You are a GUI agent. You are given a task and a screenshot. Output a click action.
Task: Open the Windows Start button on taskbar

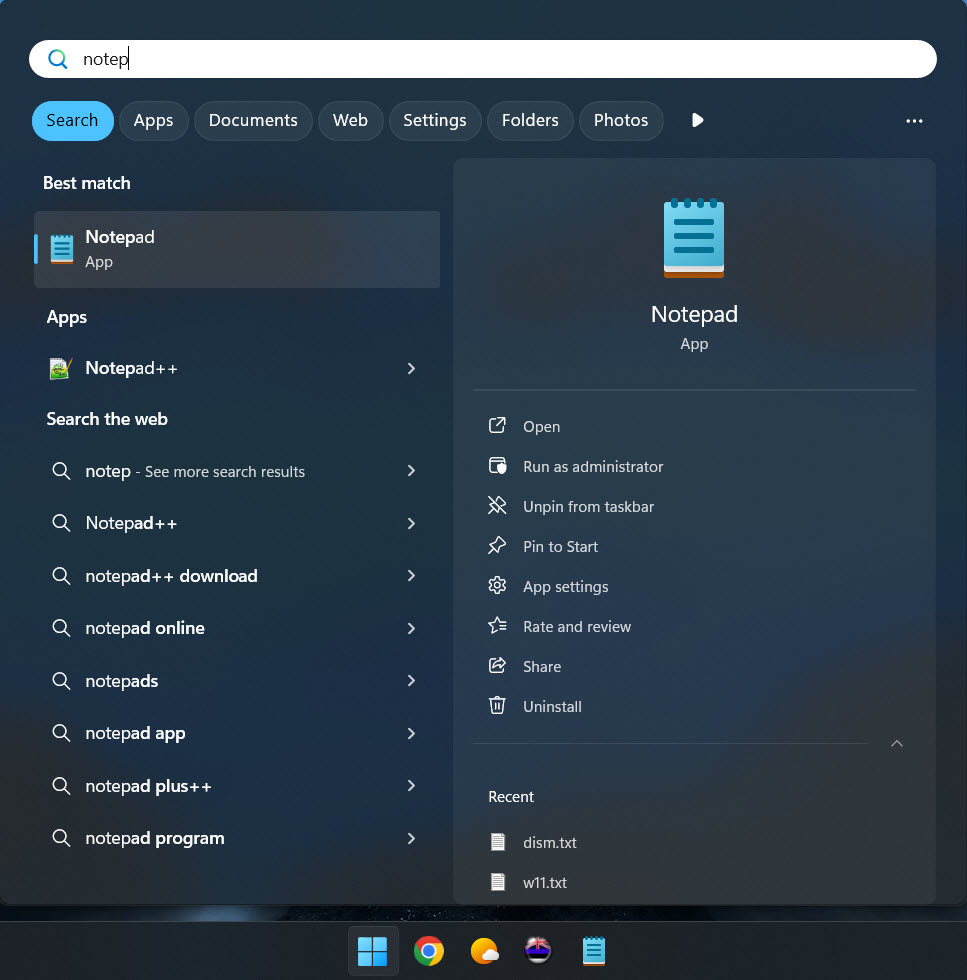(x=373, y=951)
